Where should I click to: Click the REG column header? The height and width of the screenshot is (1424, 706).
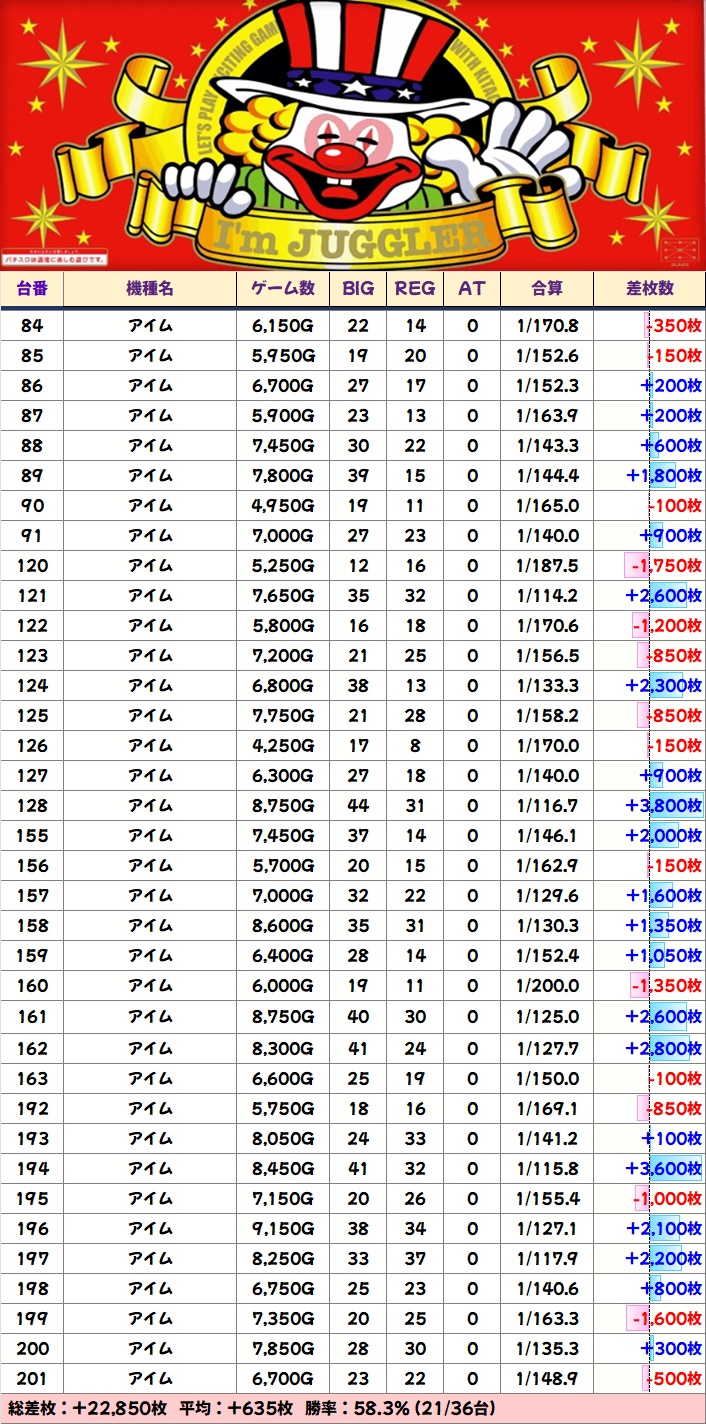tap(415, 288)
